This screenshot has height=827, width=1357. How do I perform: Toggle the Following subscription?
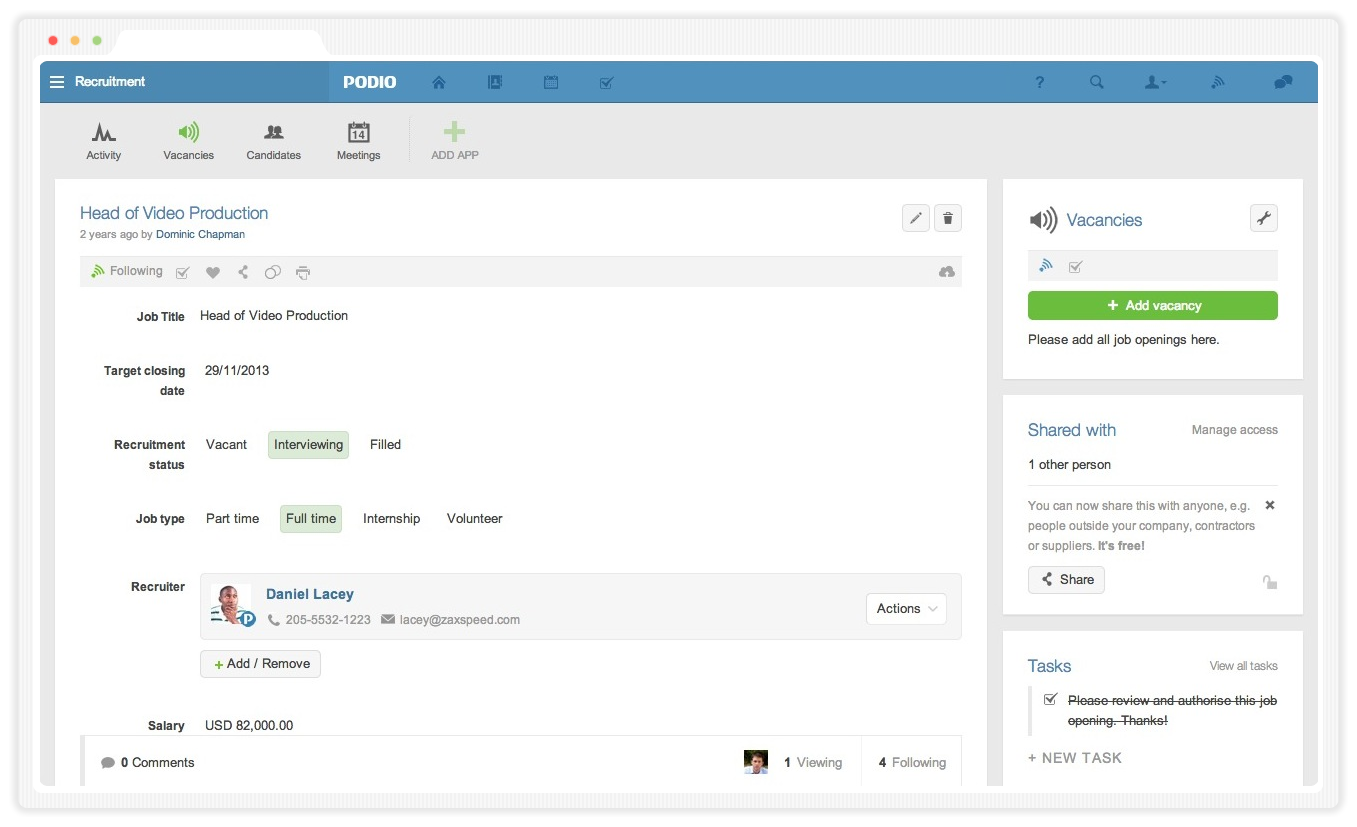pyautogui.click(x=126, y=271)
